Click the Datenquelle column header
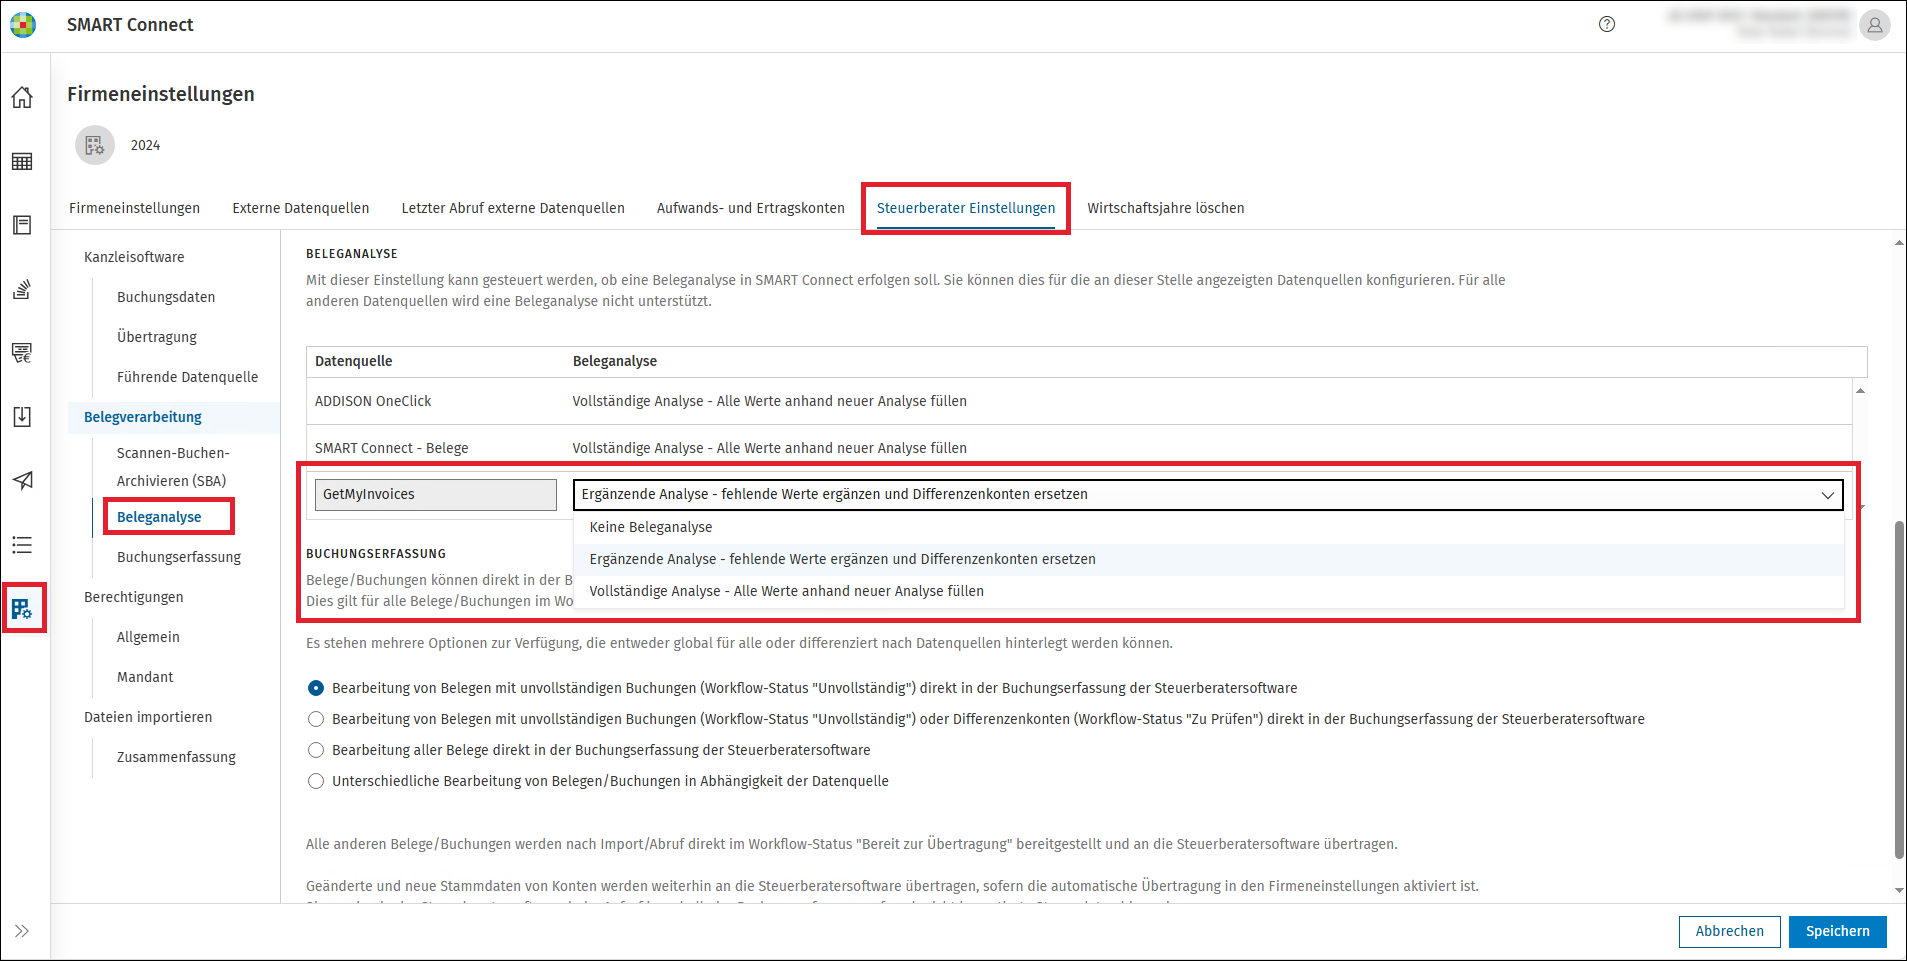The height and width of the screenshot is (961, 1907). (354, 361)
